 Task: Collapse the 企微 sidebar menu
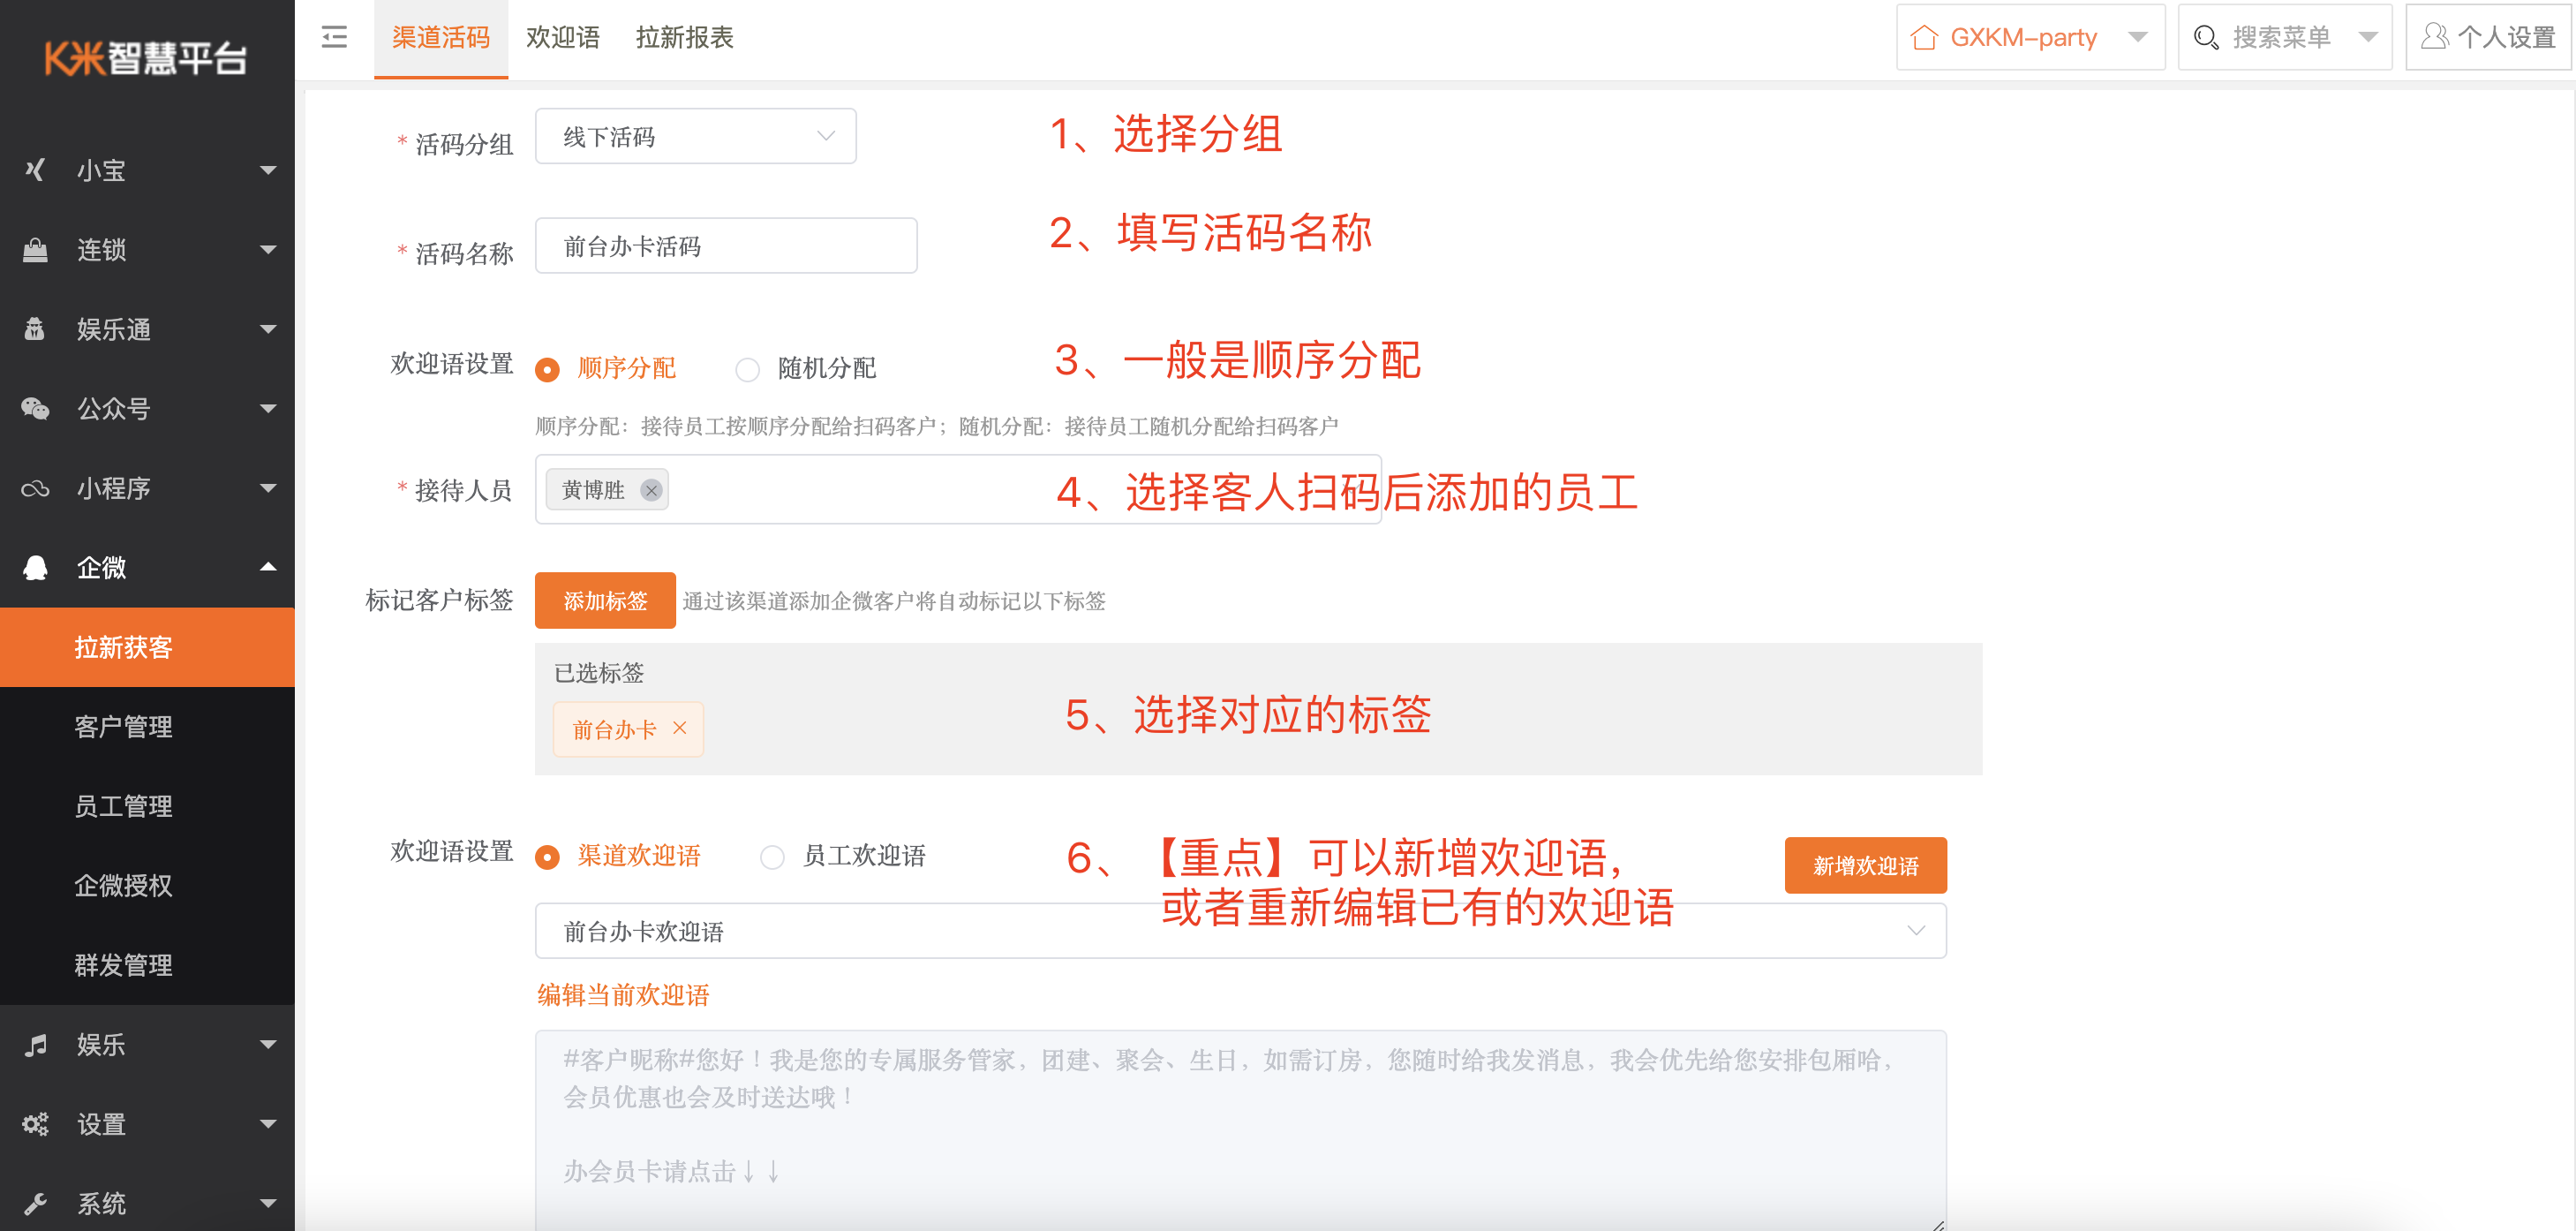click(268, 567)
